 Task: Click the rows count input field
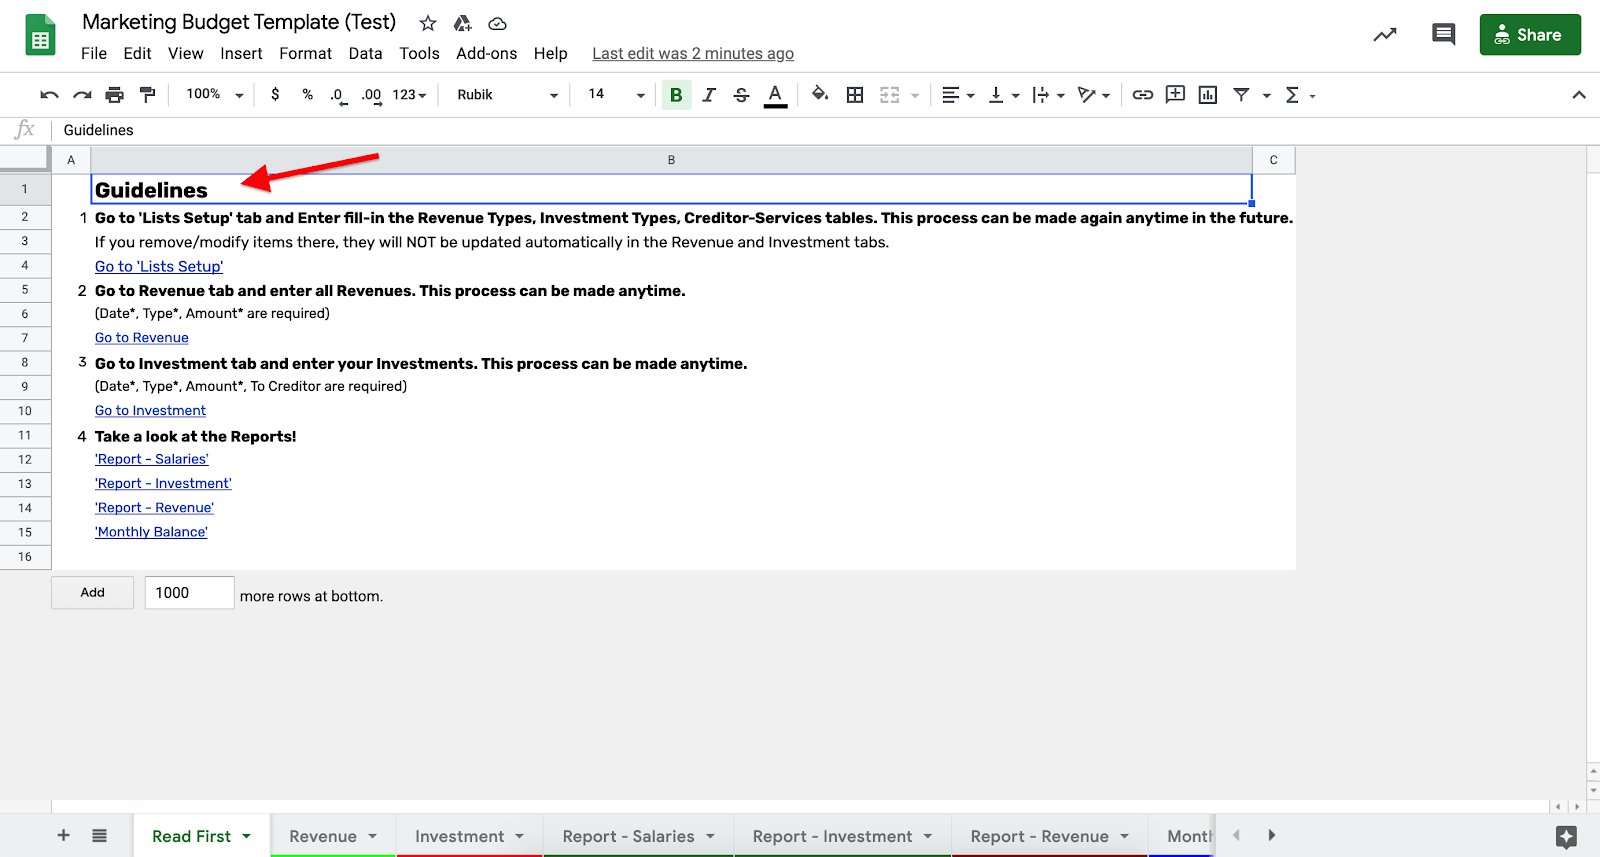pos(189,592)
